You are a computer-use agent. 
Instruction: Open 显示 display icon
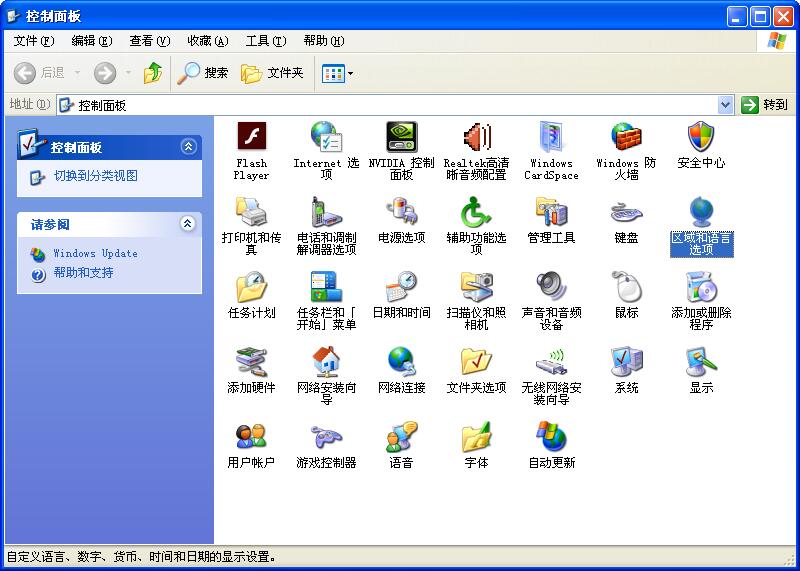[701, 361]
